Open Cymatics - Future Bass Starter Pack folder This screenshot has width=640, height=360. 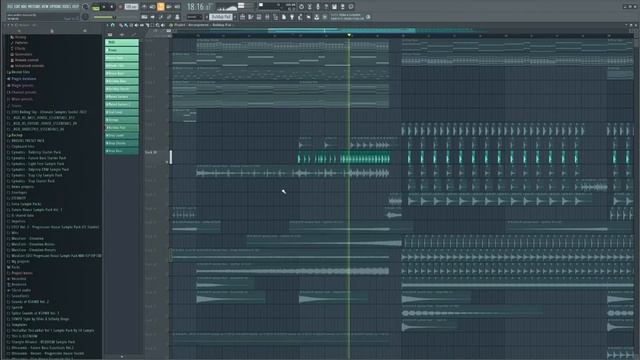click(x=38, y=158)
